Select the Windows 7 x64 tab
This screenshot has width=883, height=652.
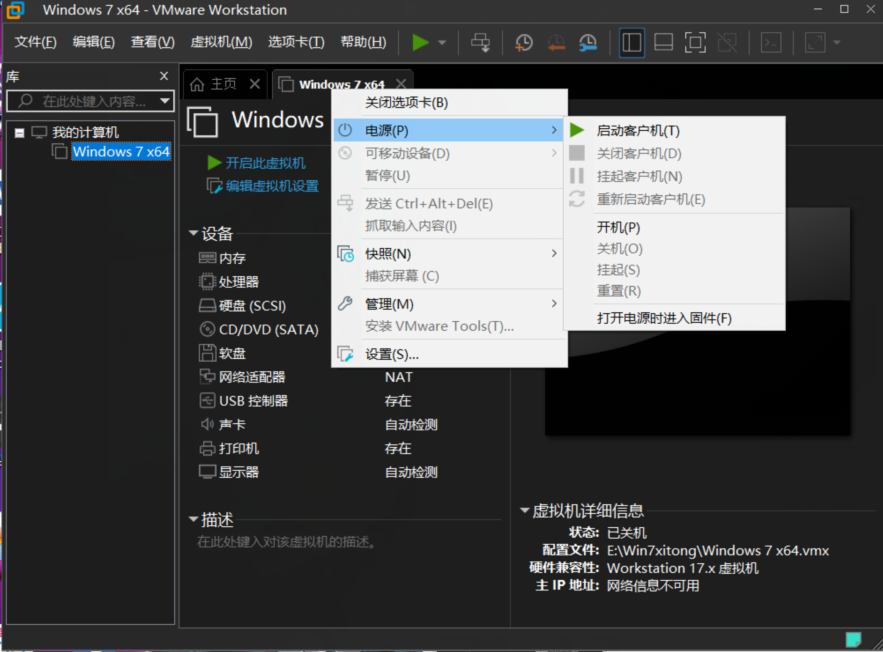341,84
